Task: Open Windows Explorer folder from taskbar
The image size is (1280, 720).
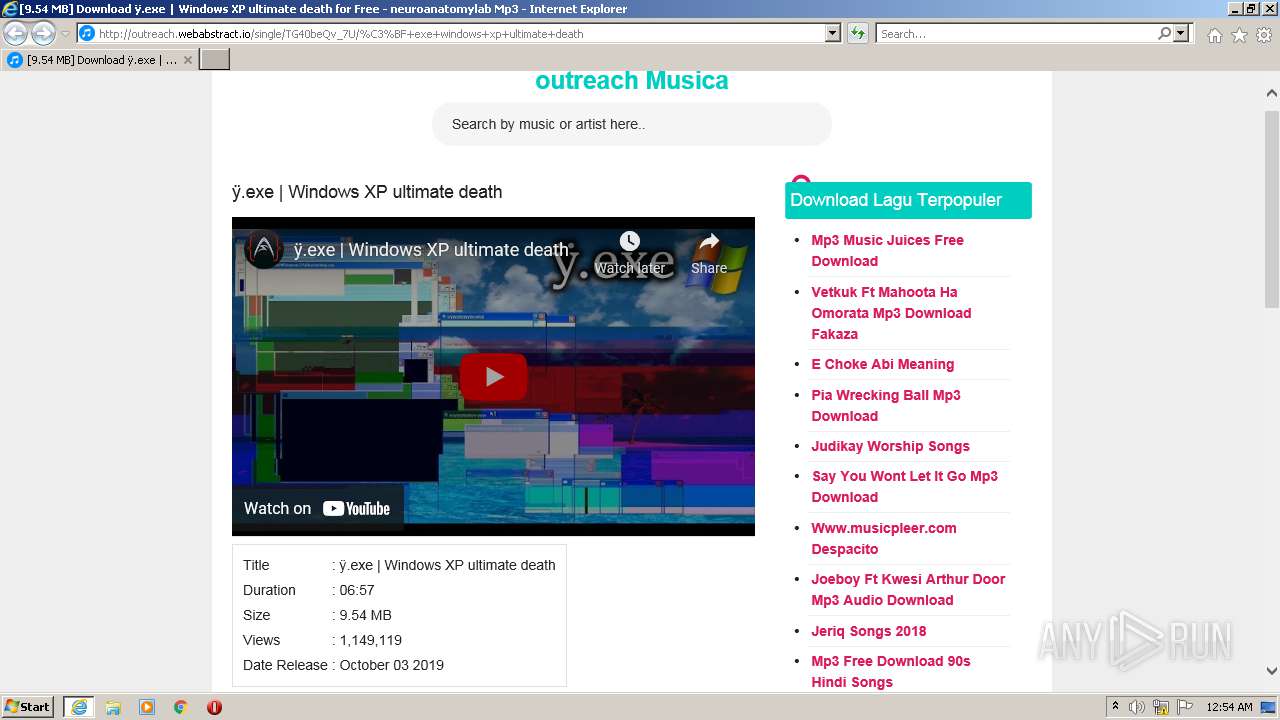Action: tap(113, 707)
